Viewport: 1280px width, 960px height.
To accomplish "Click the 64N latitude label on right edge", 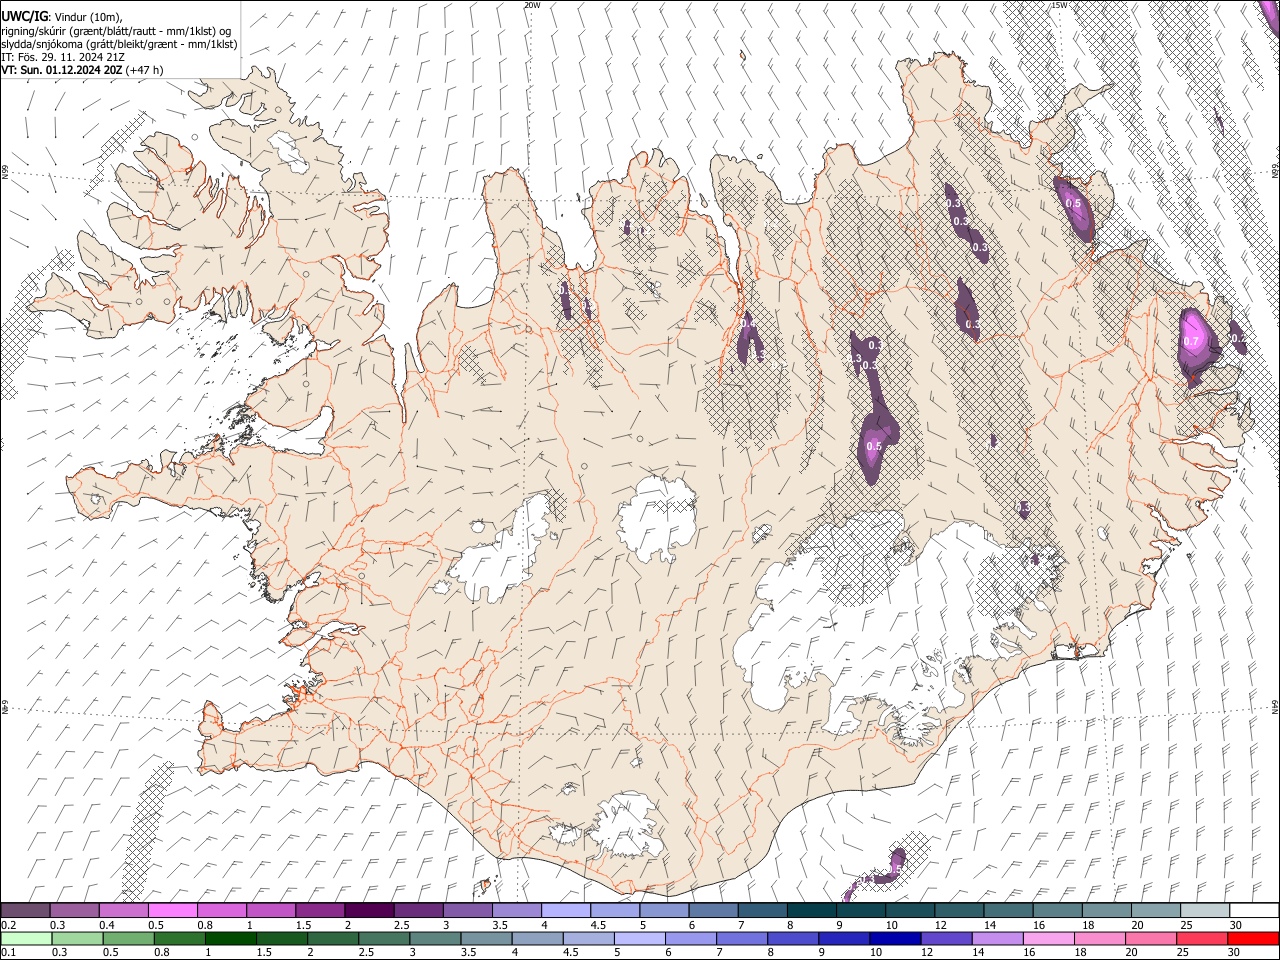I will pos(1275,706).
